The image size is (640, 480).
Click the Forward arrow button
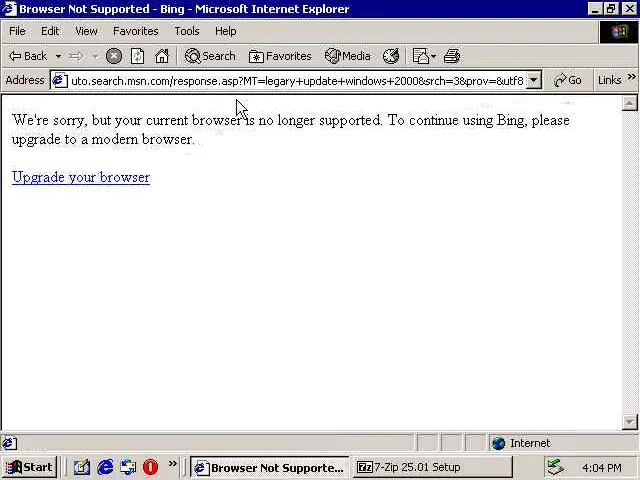76,56
